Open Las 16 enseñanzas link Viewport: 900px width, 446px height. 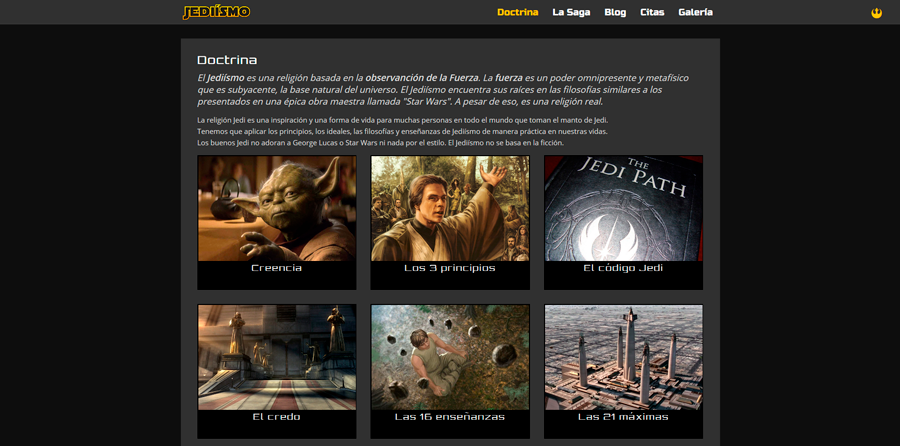450,416
